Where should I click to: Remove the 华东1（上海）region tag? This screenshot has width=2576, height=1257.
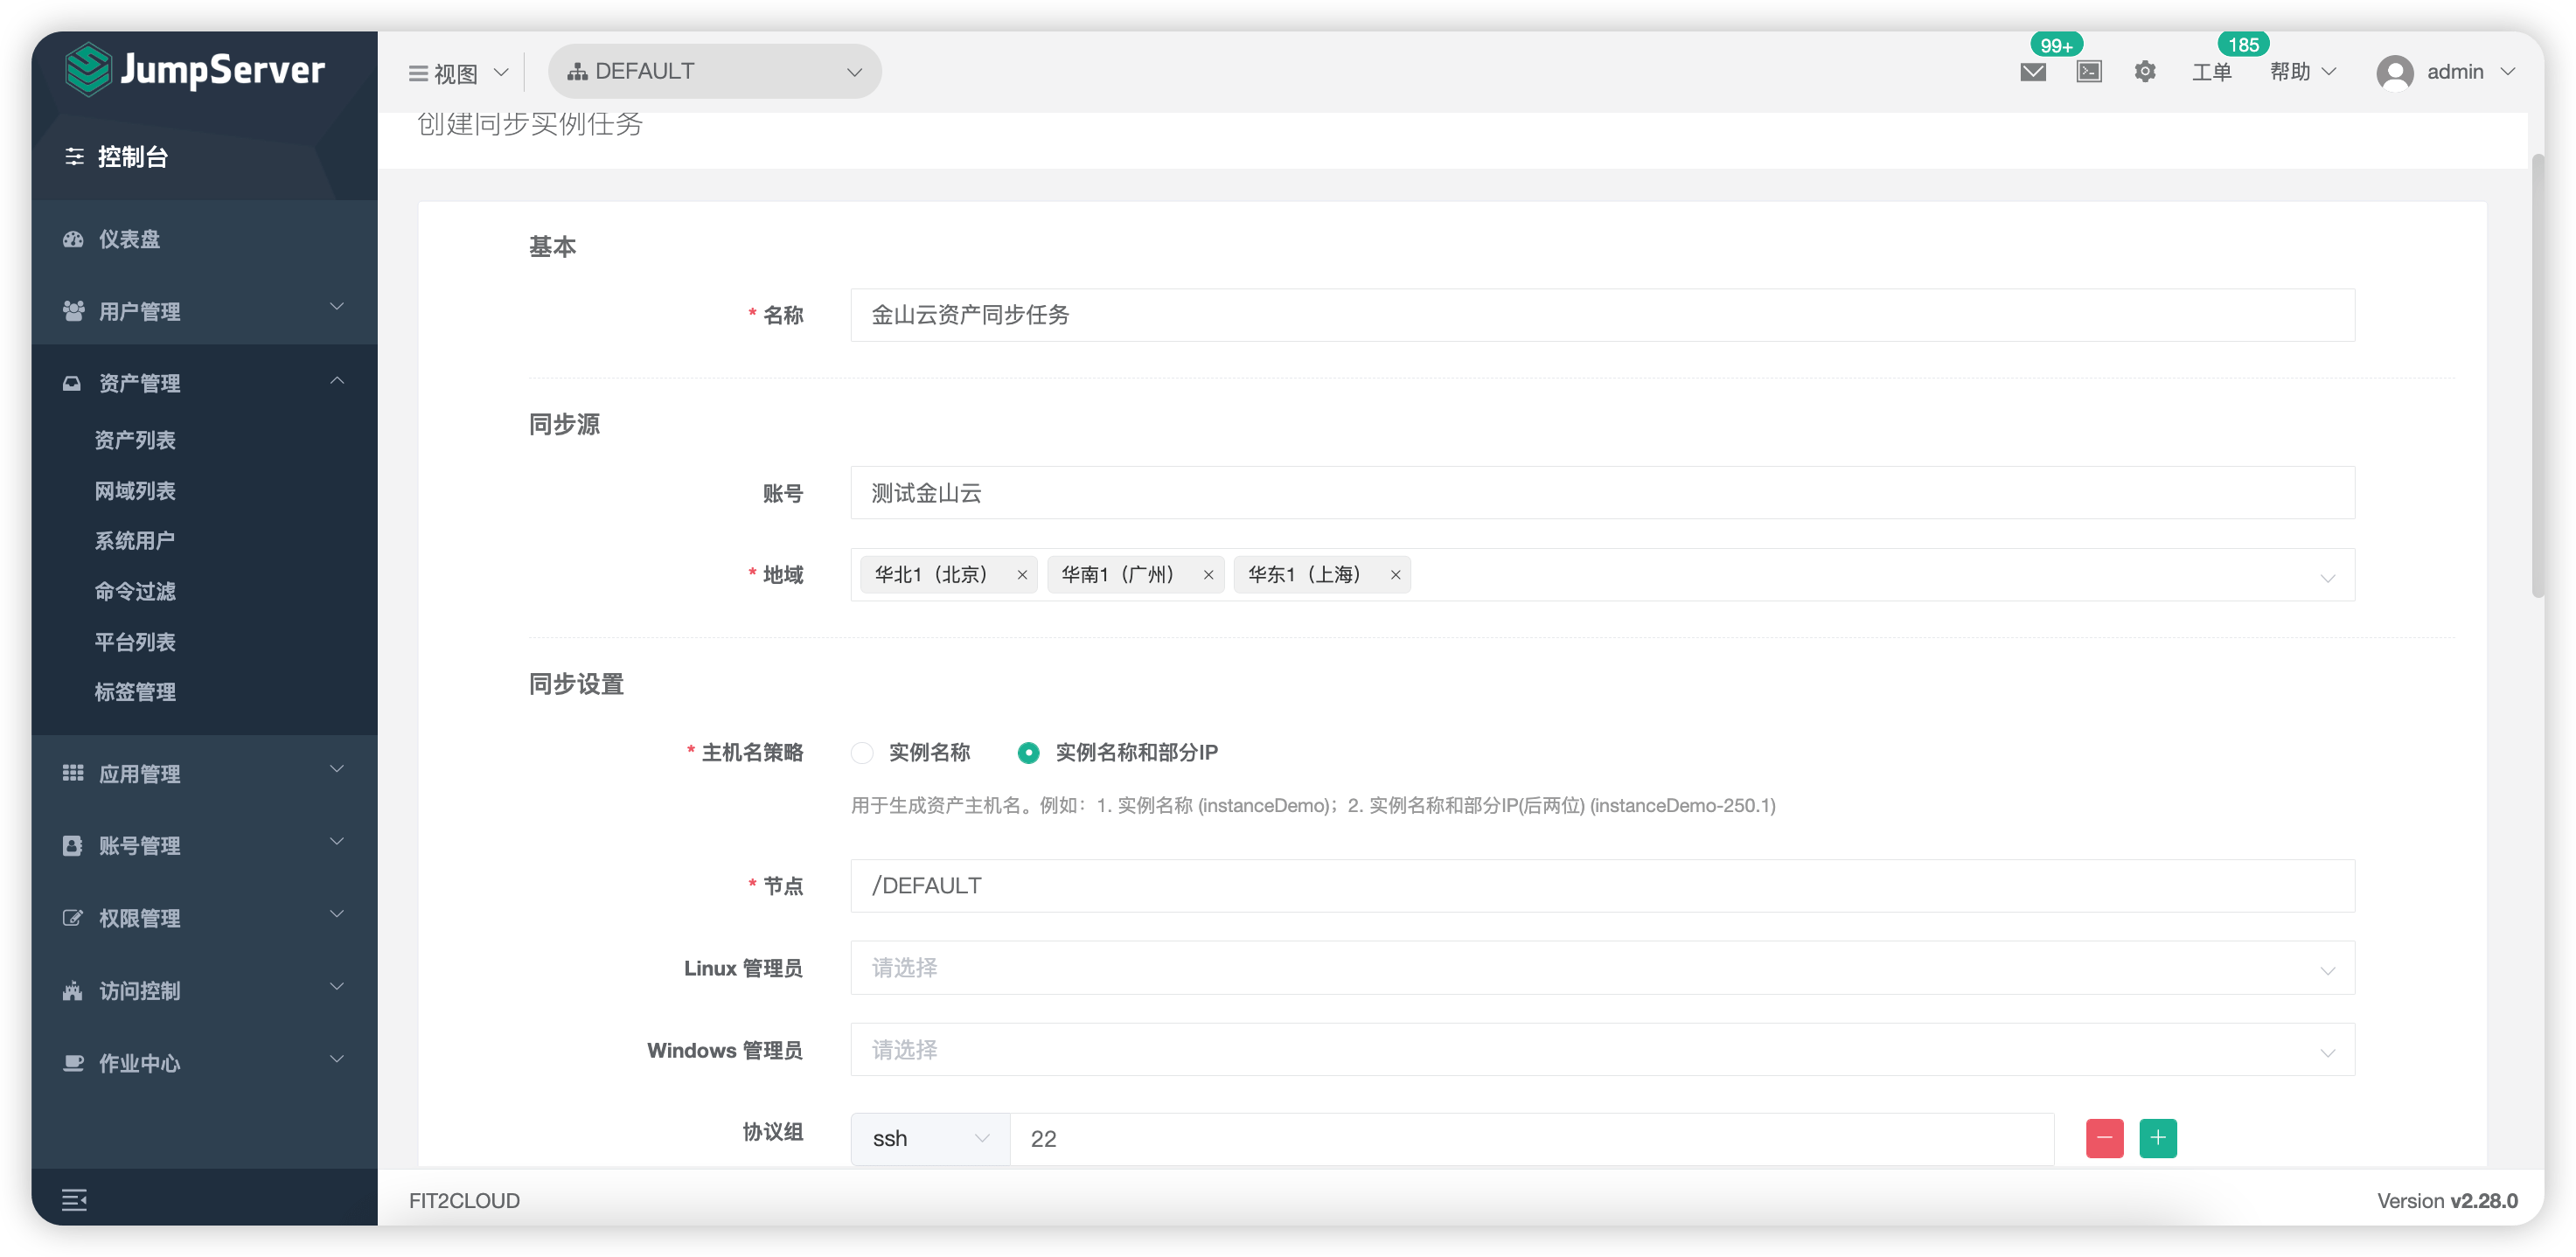(1396, 575)
